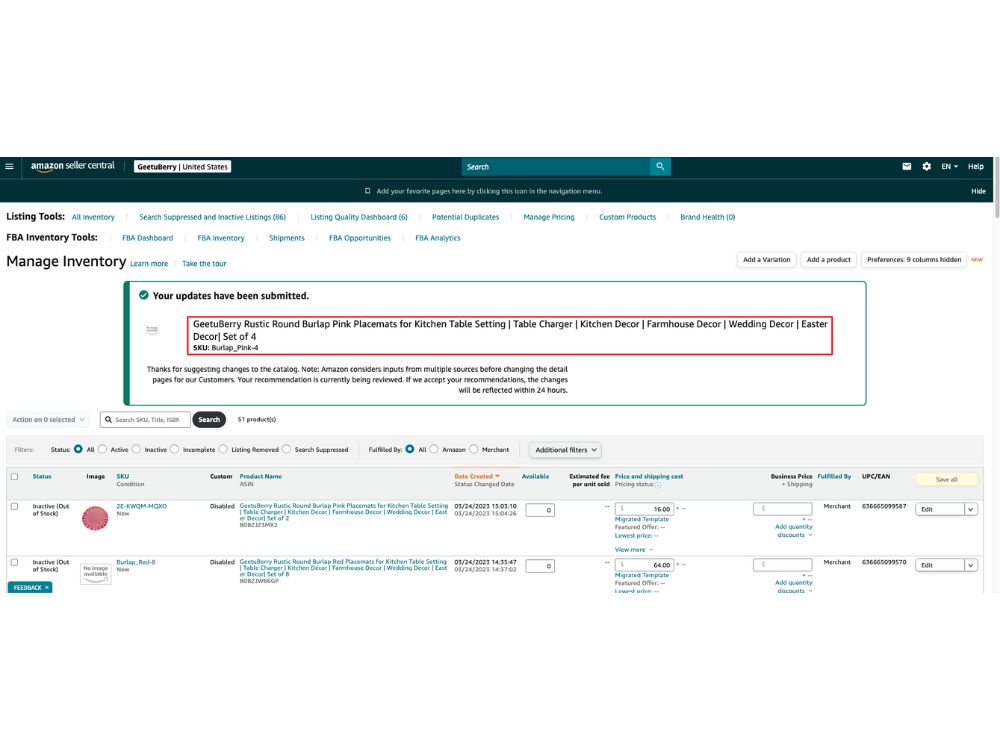Select Listing Removed status radio
This screenshot has width=1000, height=750.
point(223,449)
